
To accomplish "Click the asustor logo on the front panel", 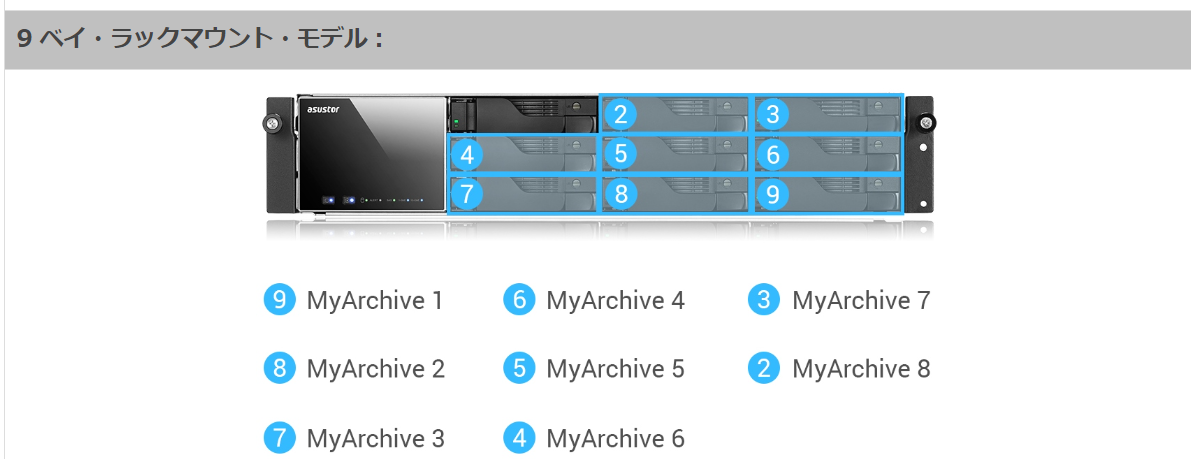I will click(x=323, y=109).
